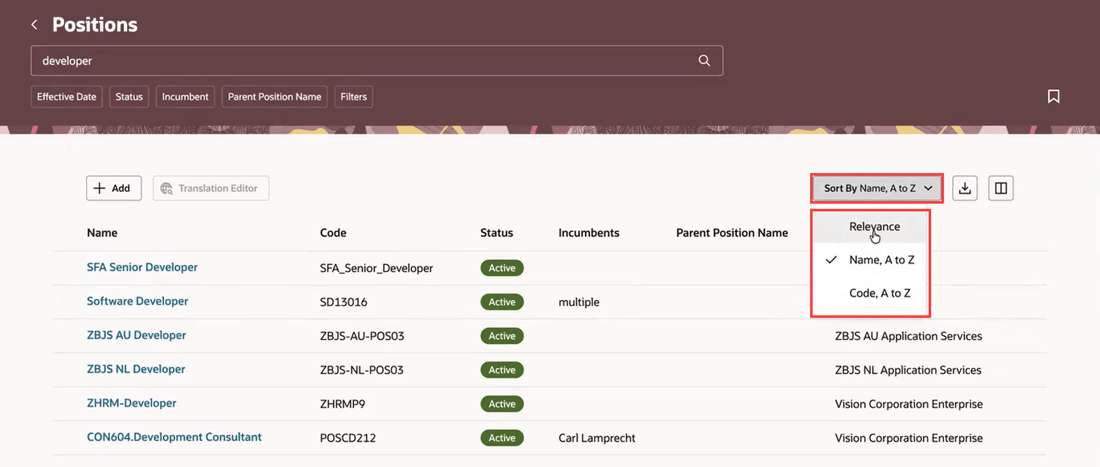Image resolution: width=1100 pixels, height=467 pixels.
Task: Open the column layout icon
Action: point(1001,188)
